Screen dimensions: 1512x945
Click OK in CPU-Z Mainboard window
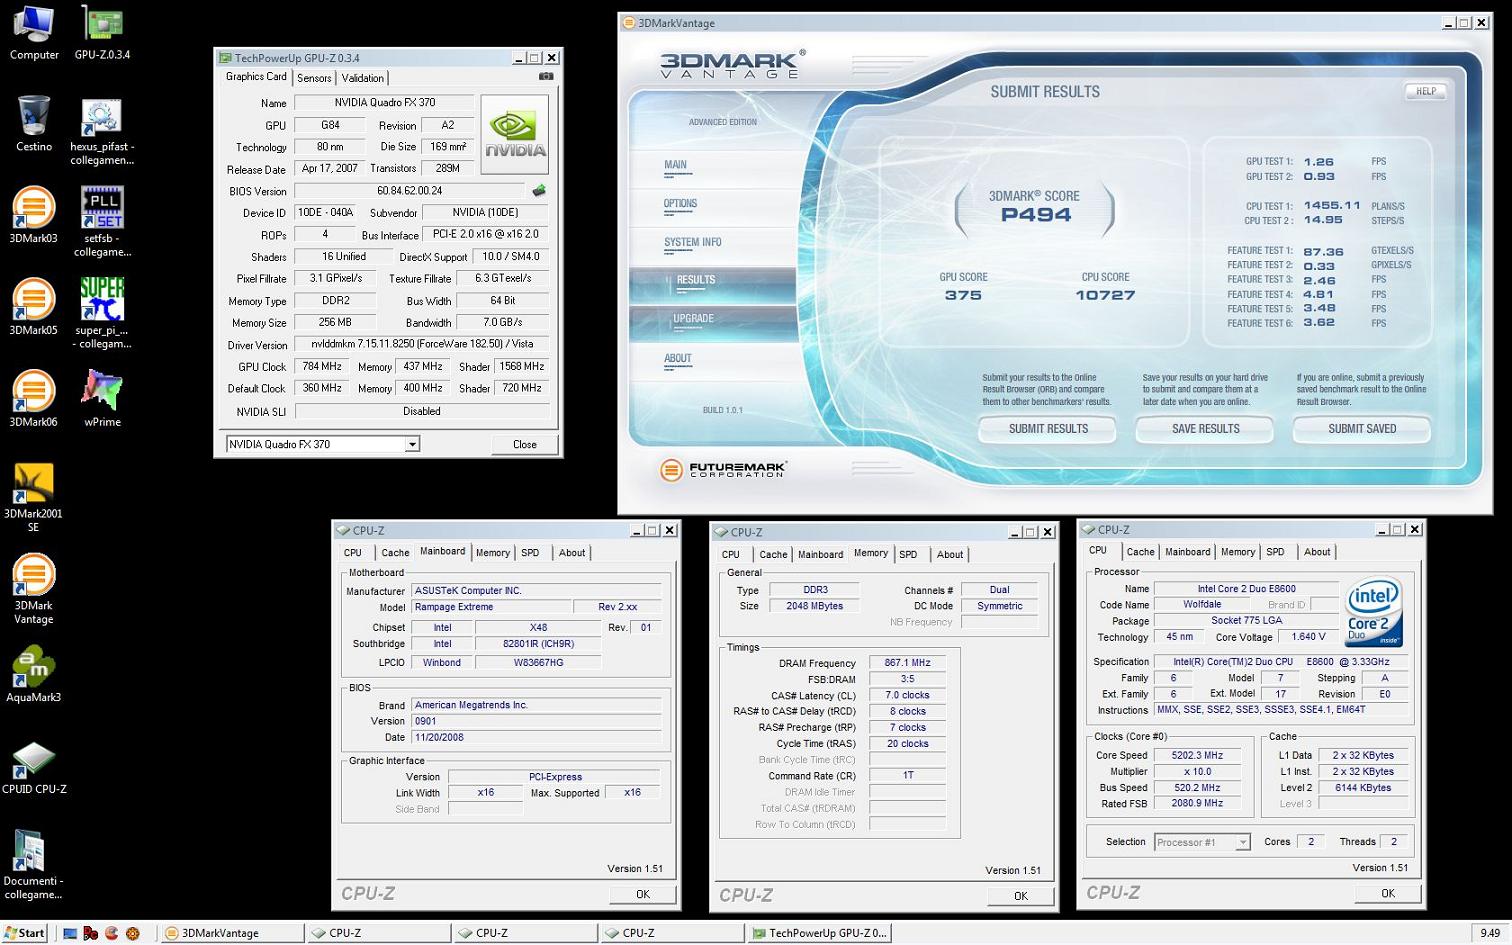coord(642,894)
